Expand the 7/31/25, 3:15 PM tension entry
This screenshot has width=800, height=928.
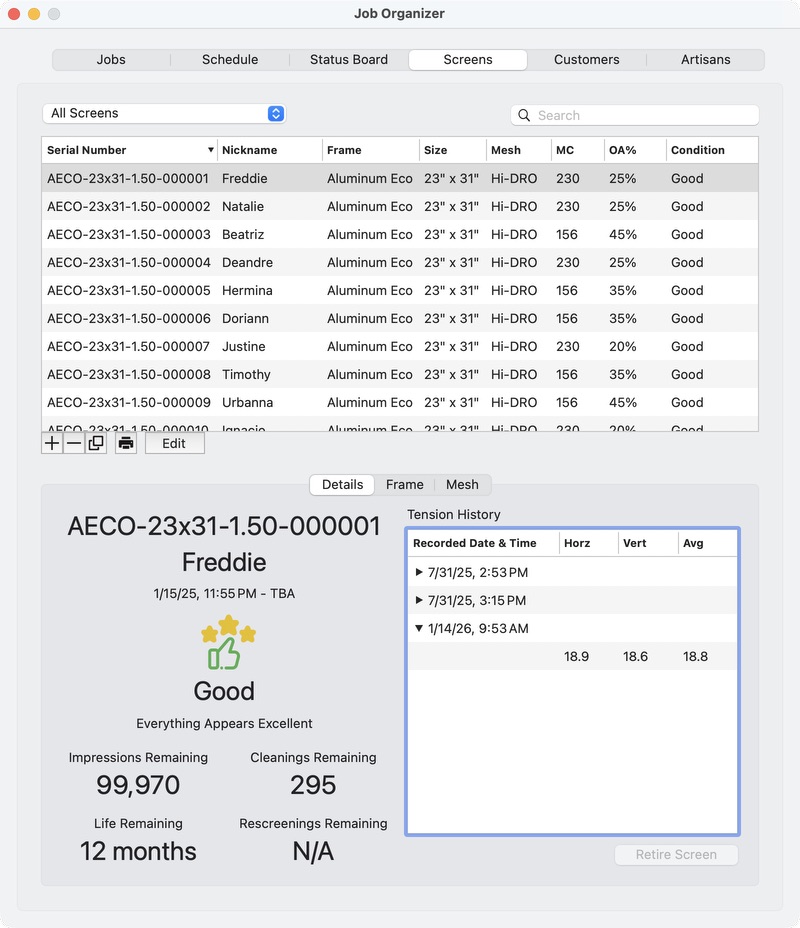point(419,601)
